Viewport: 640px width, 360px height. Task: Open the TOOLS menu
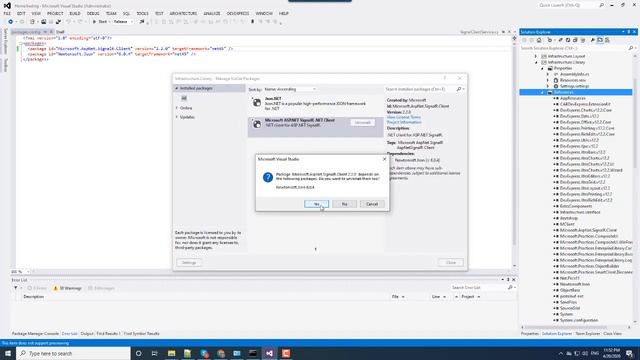[x=142, y=13]
